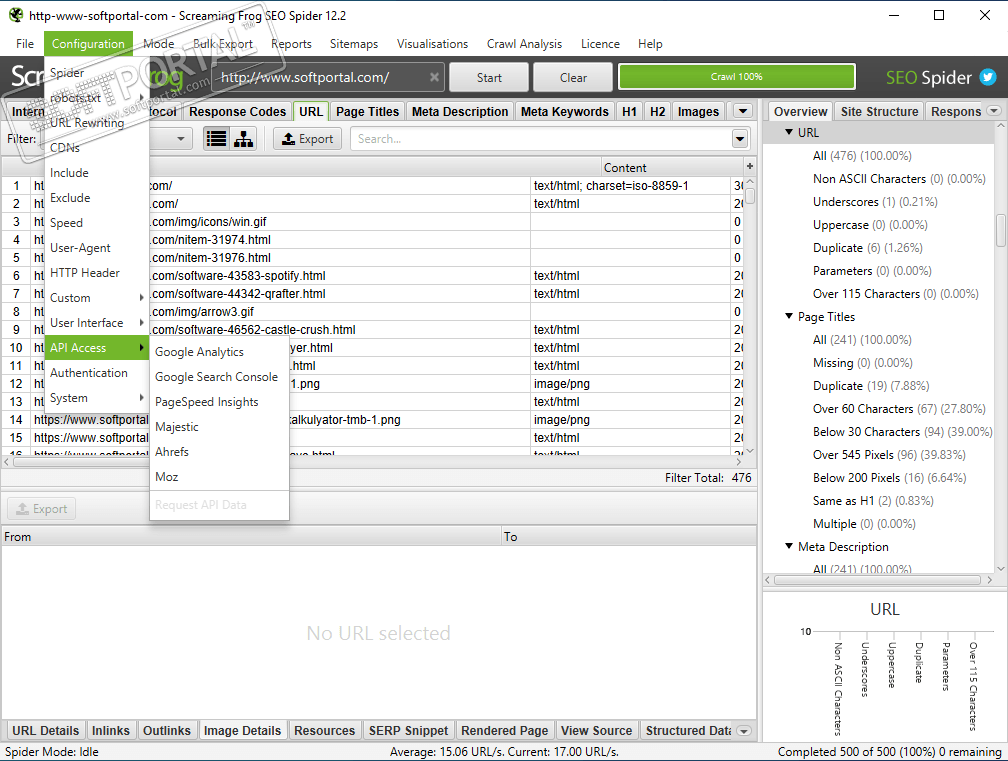
Task: Open Inlinks bottom tab
Action: (111, 731)
